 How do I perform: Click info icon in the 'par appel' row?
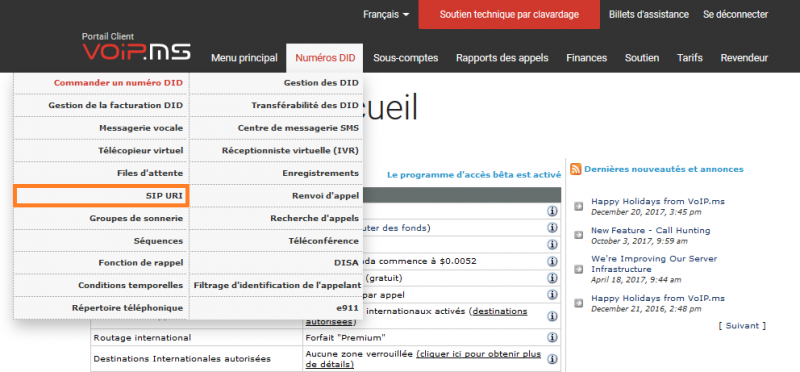(552, 295)
